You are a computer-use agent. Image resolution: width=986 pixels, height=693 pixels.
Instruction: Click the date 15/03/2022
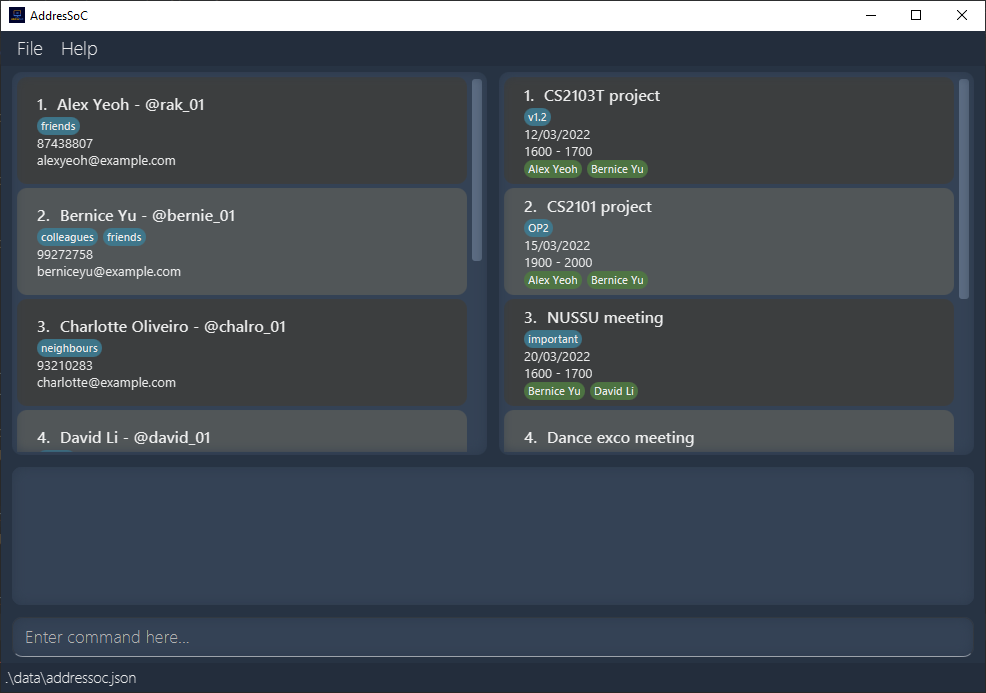coord(557,246)
